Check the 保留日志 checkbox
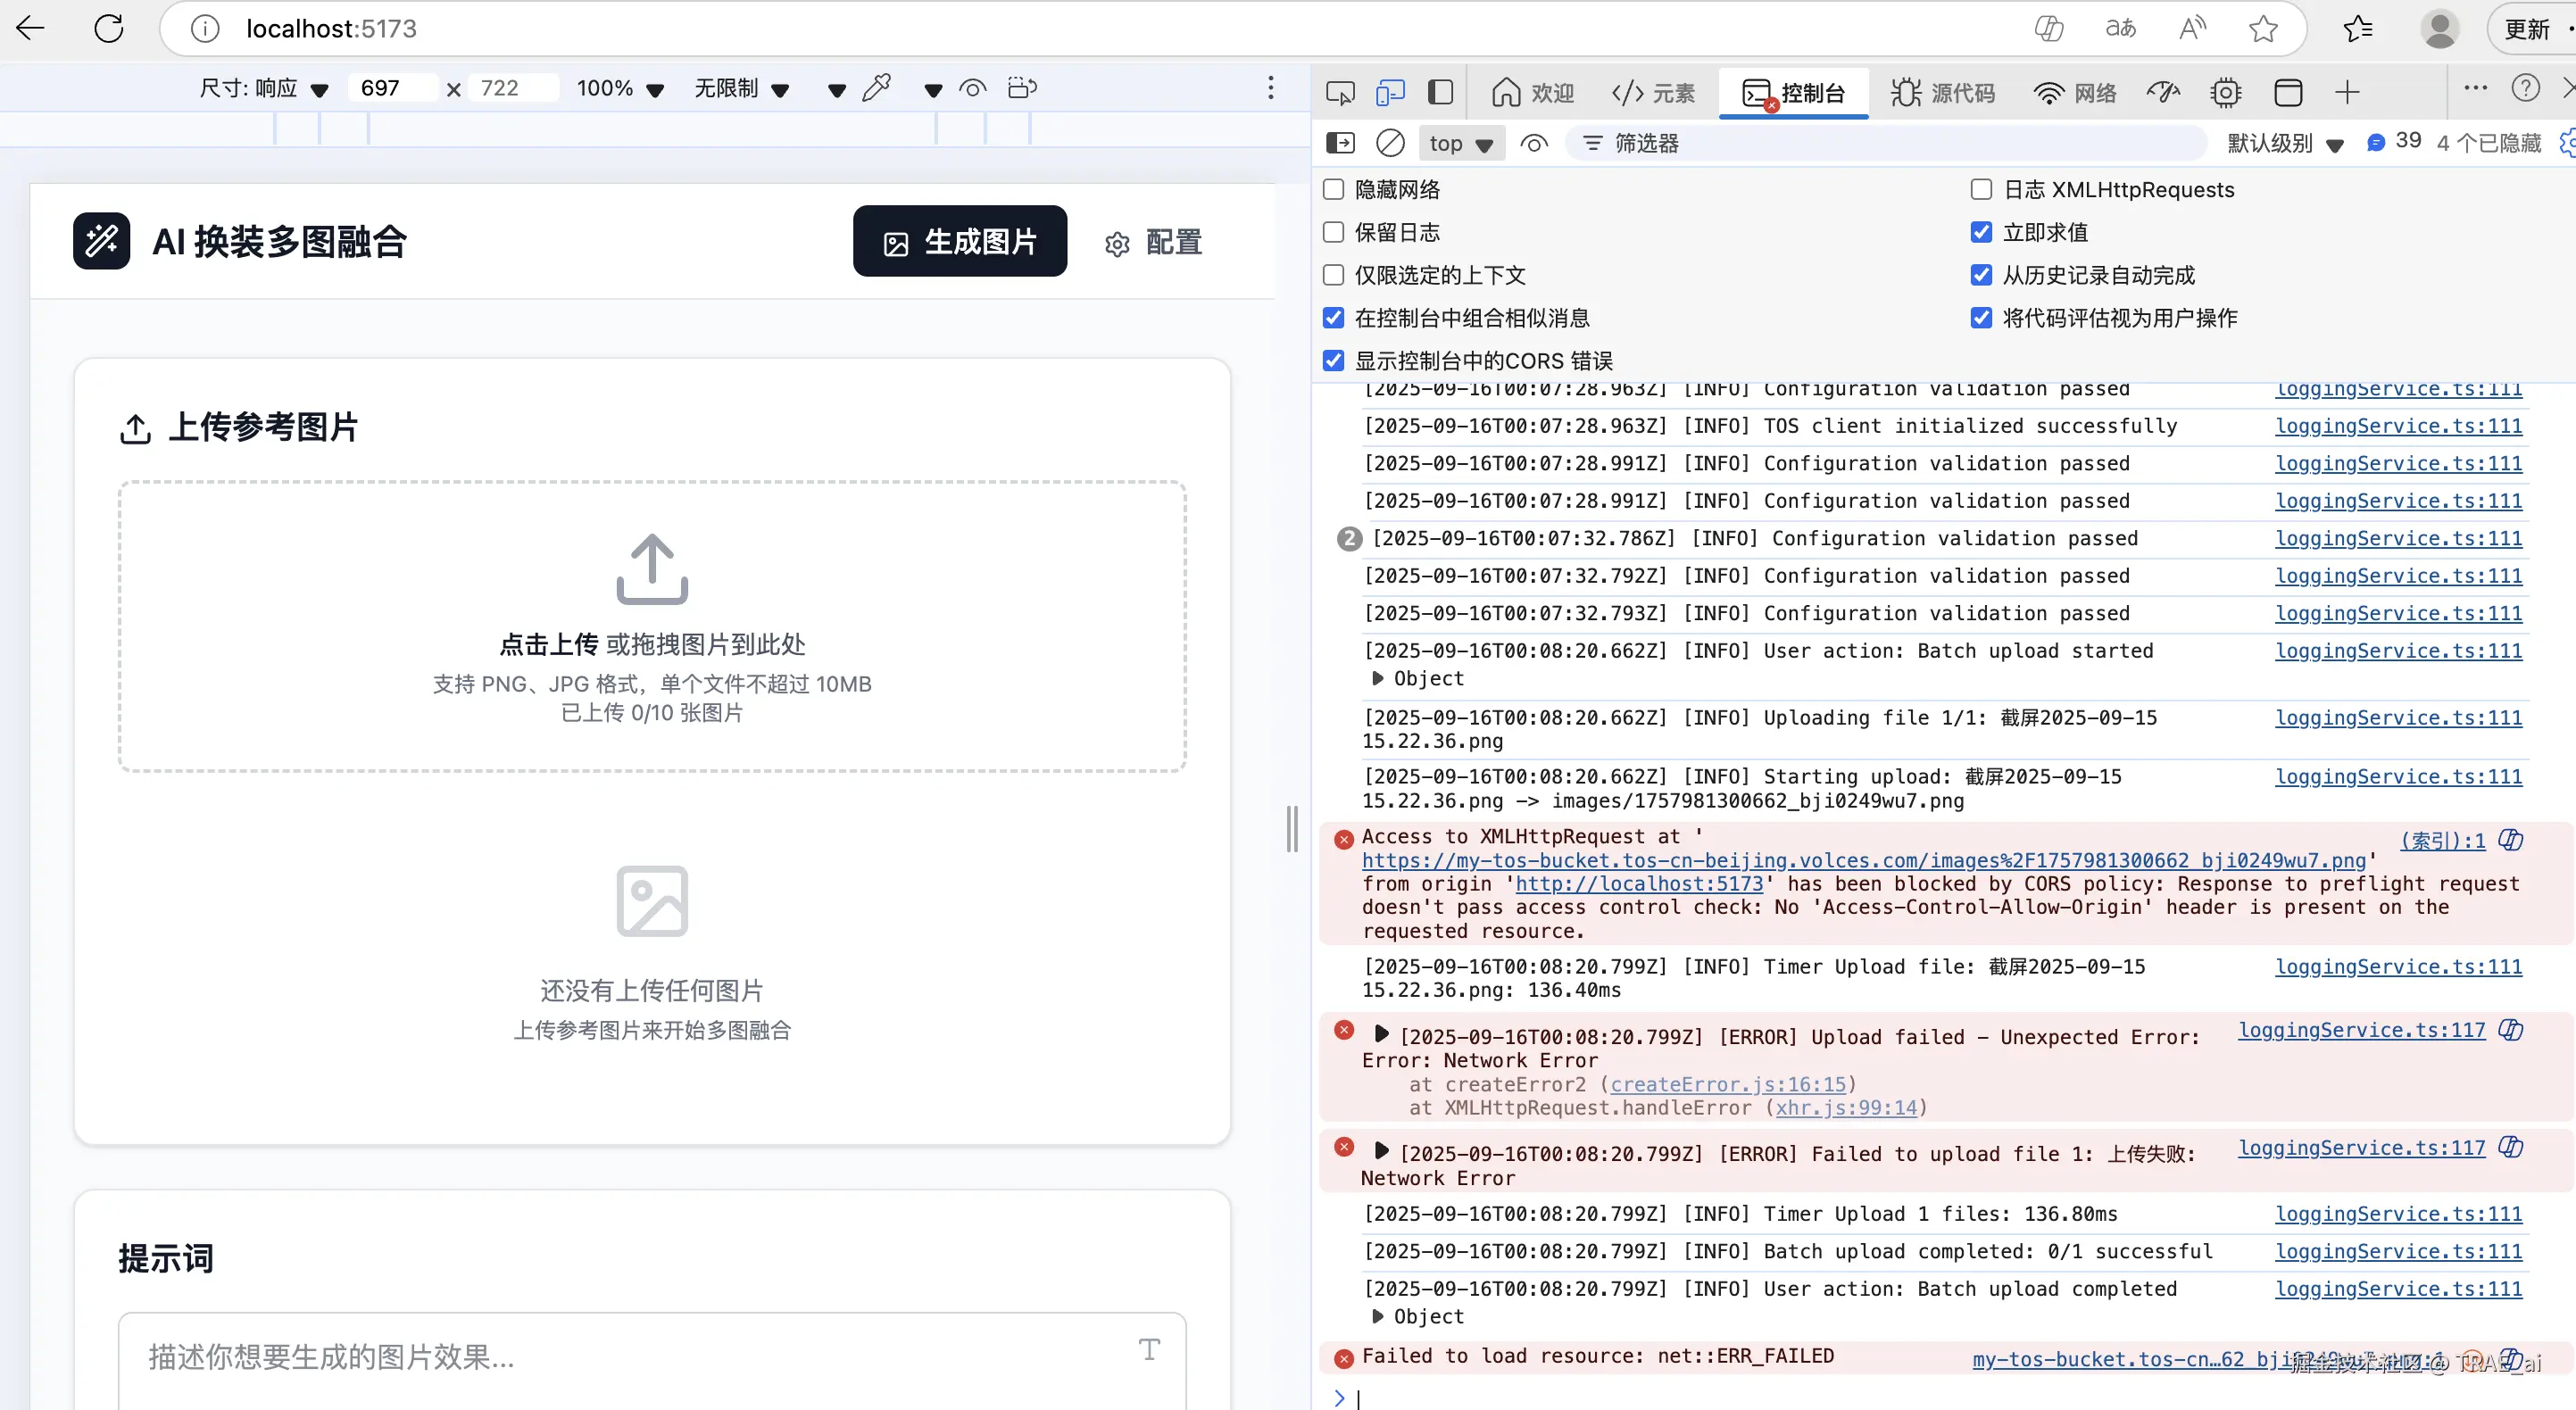 pos(1334,232)
